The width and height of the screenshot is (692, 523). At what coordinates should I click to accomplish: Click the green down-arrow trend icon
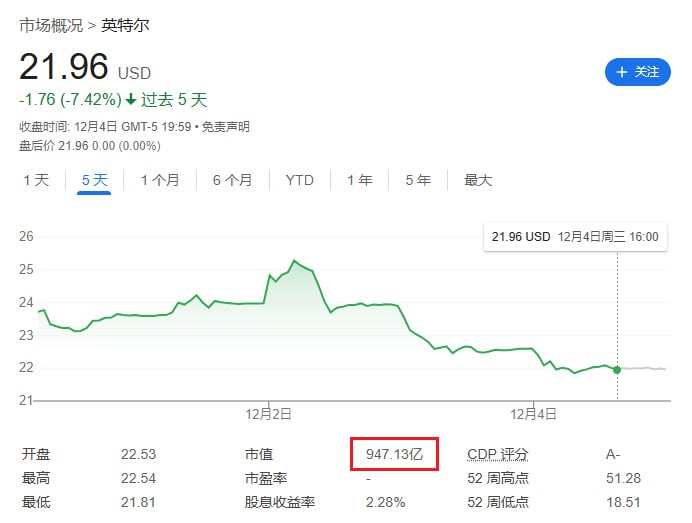pyautogui.click(x=131, y=99)
